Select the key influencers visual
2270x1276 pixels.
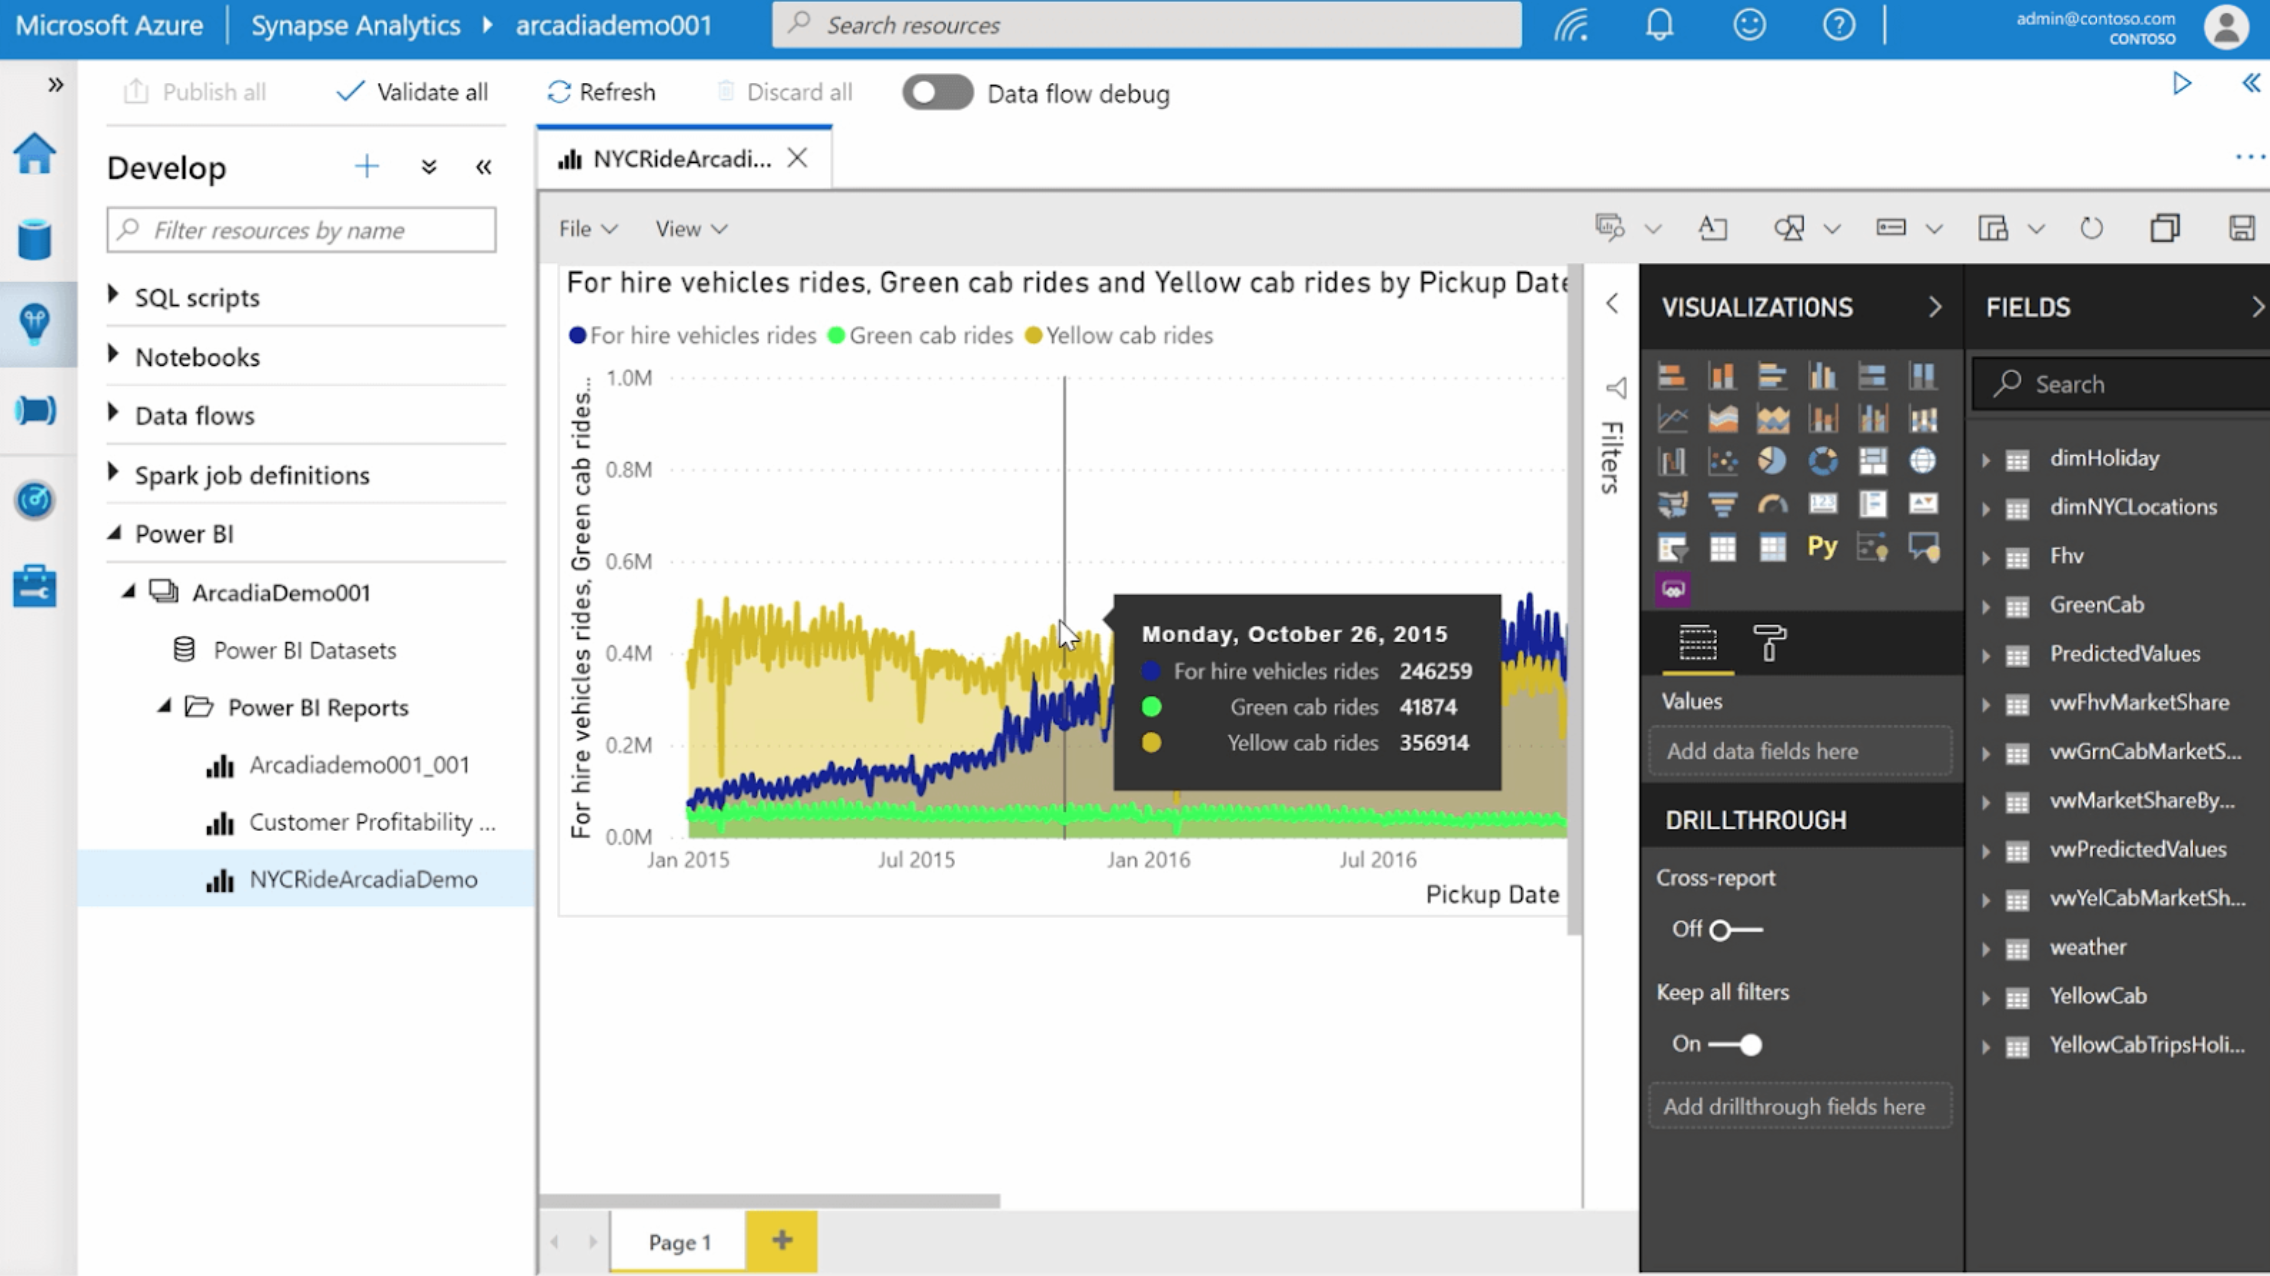click(1872, 547)
